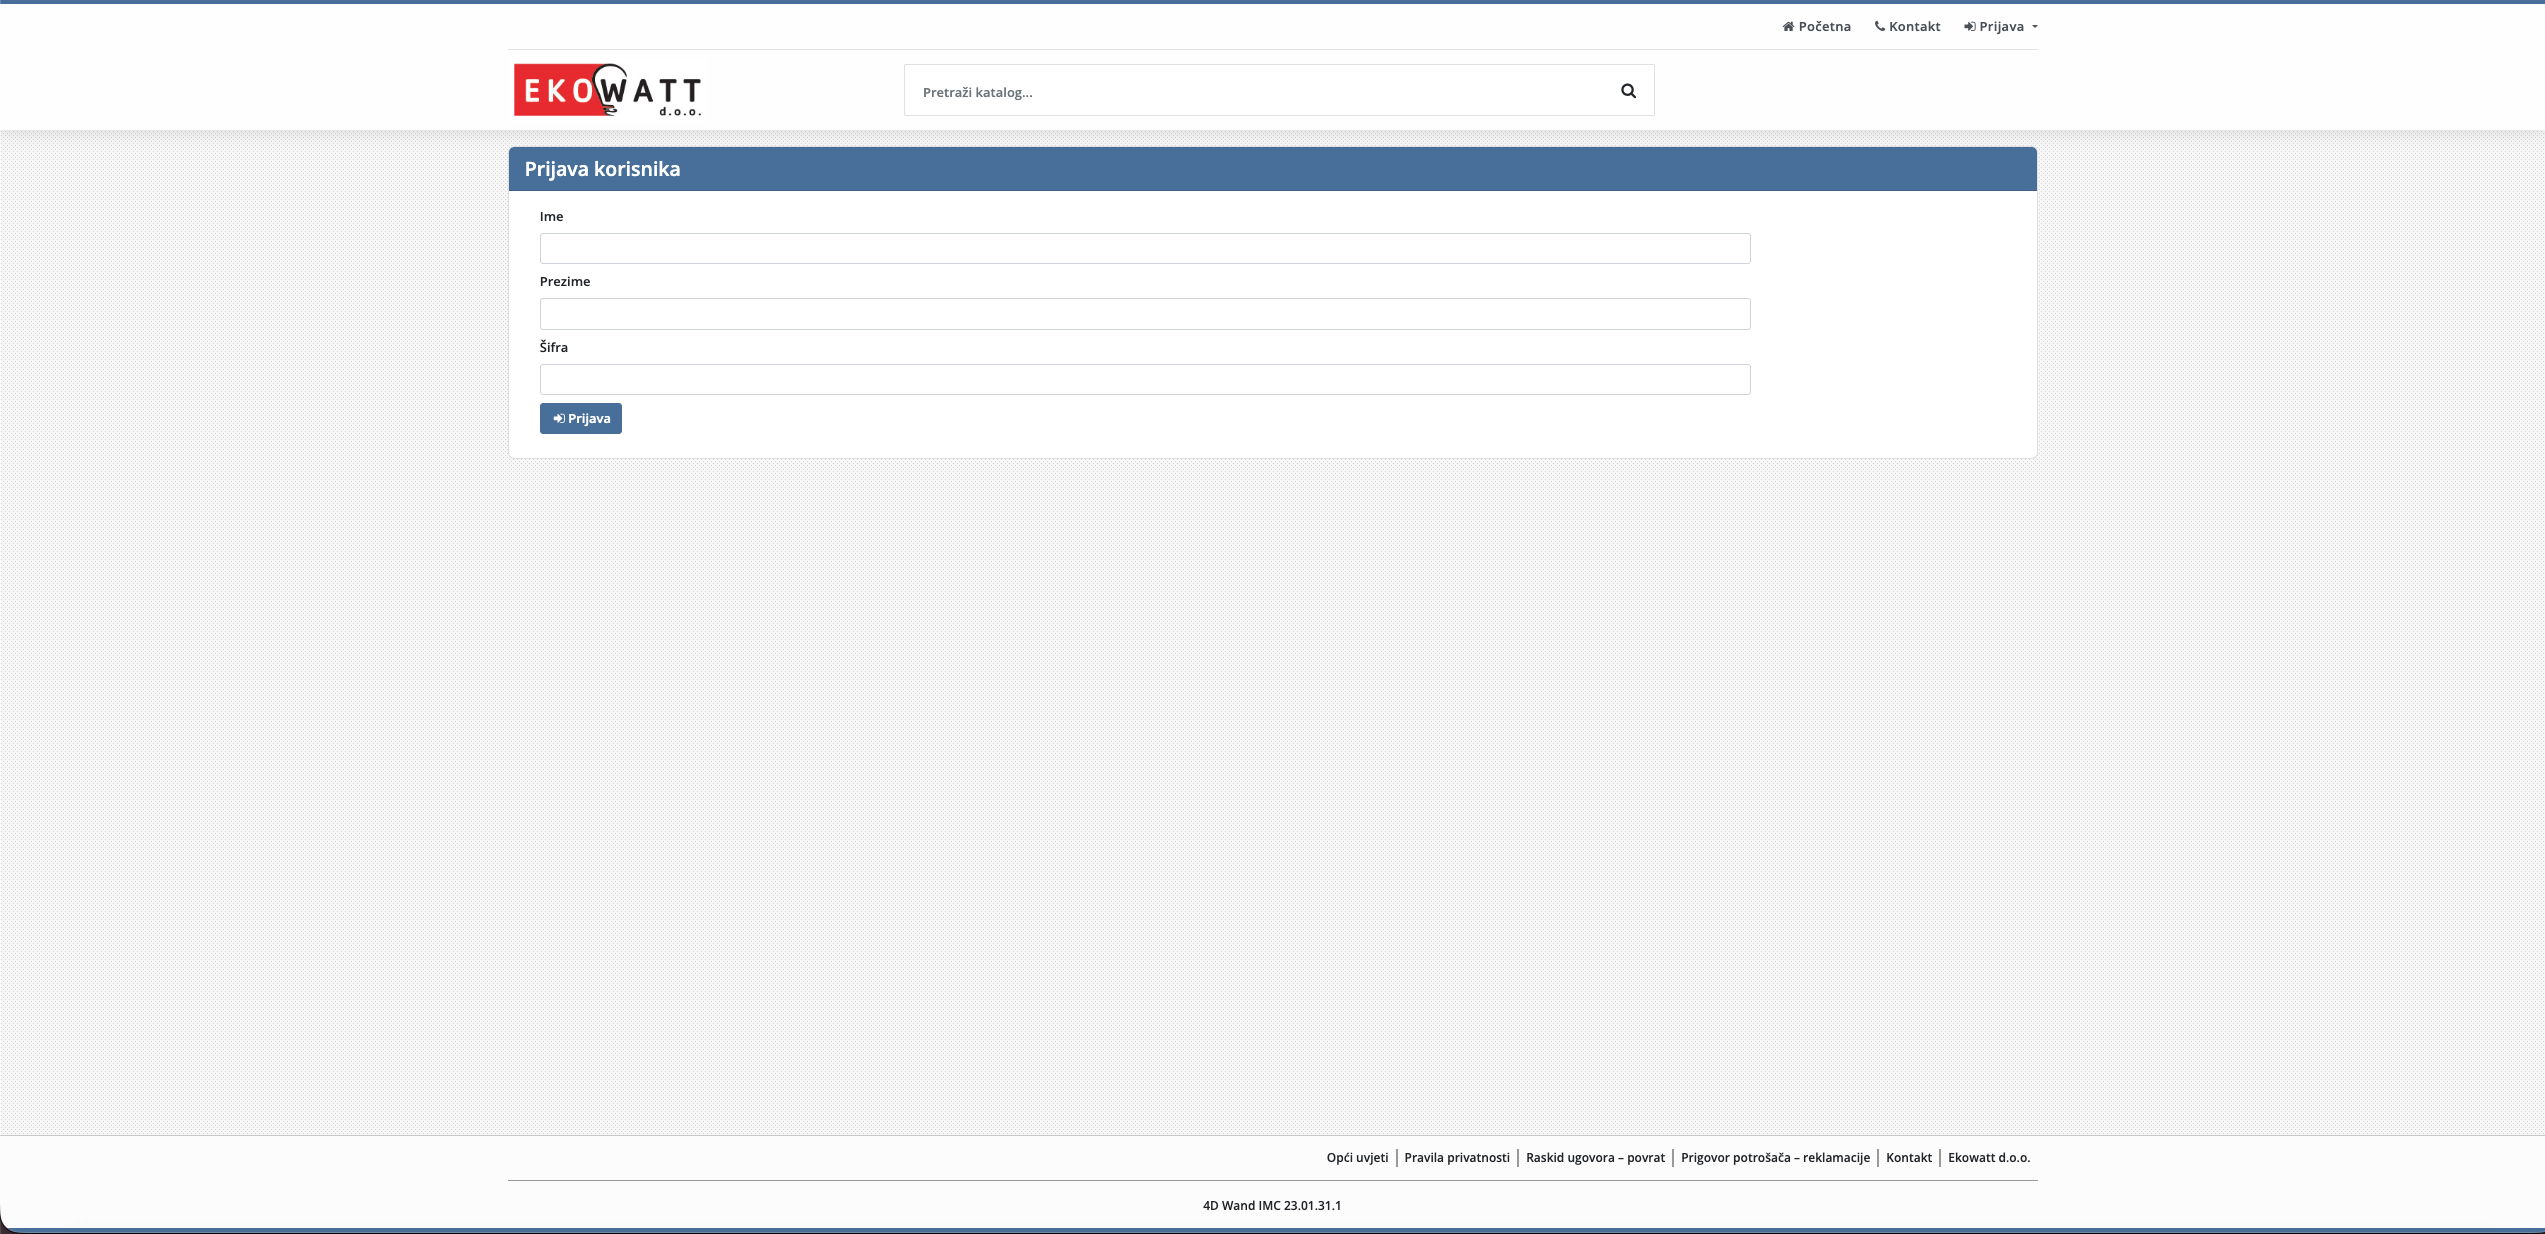
Task: Open Prigovor potrošača – reklamacije link
Action: [1775, 1157]
